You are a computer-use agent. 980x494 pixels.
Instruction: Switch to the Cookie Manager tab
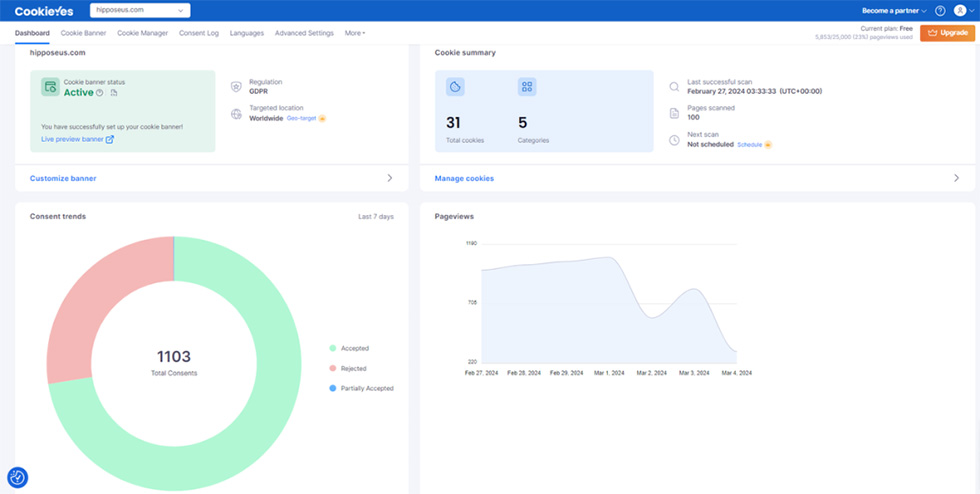142,33
